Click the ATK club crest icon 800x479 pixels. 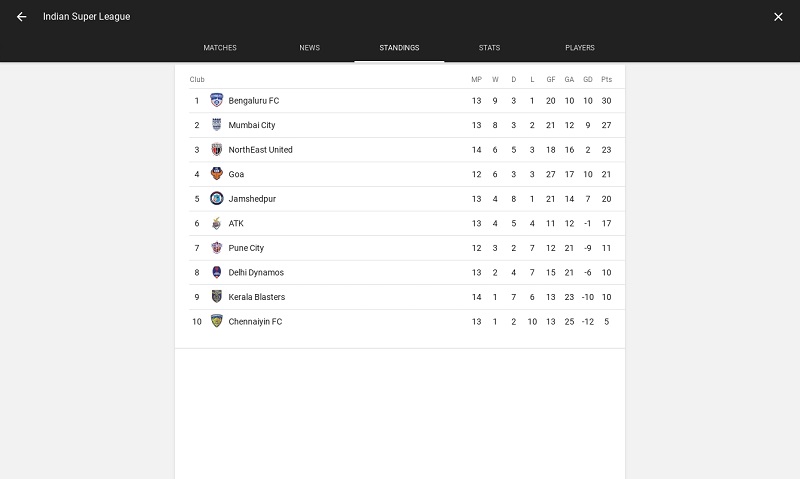(x=217, y=223)
